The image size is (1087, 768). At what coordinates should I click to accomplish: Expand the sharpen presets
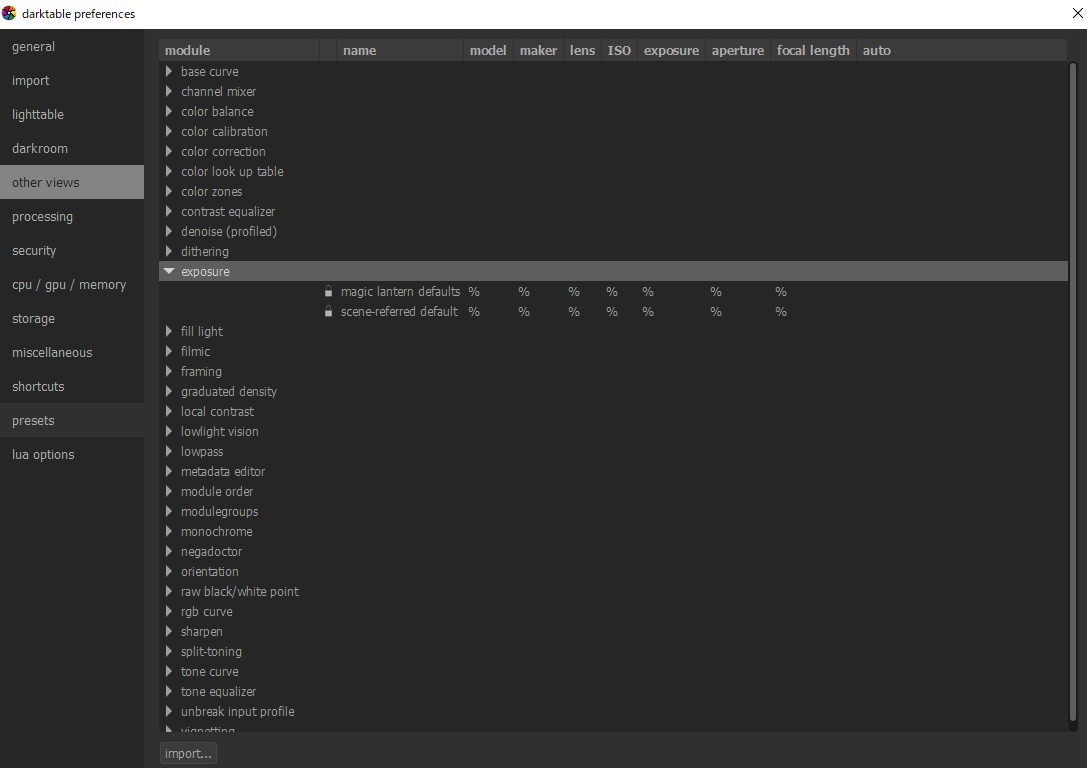(x=168, y=631)
